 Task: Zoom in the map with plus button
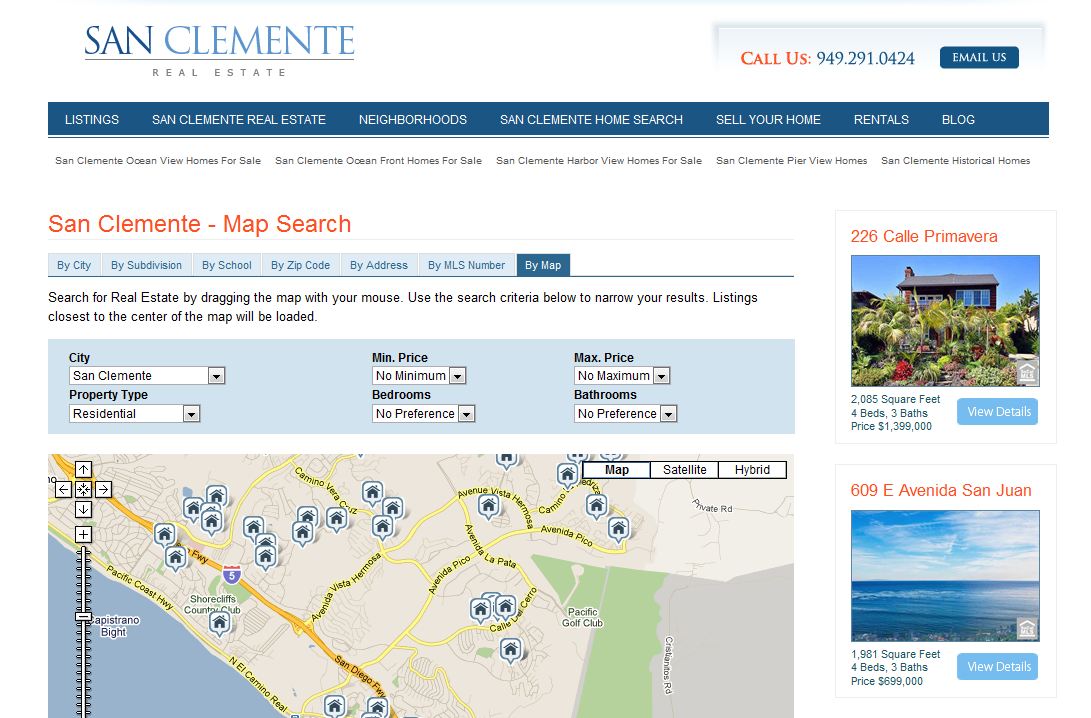[83, 534]
